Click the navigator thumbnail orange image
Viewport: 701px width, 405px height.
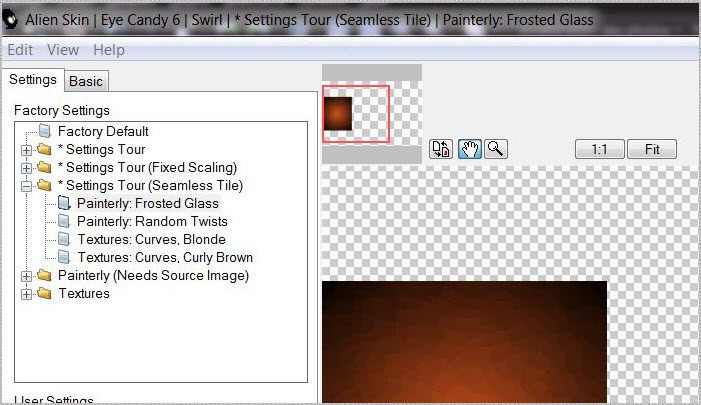(x=338, y=114)
